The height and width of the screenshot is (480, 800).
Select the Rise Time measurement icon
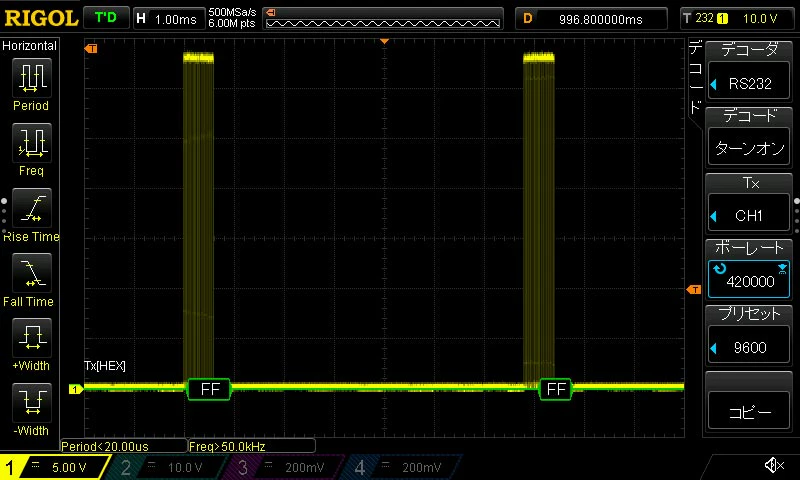(x=31, y=208)
